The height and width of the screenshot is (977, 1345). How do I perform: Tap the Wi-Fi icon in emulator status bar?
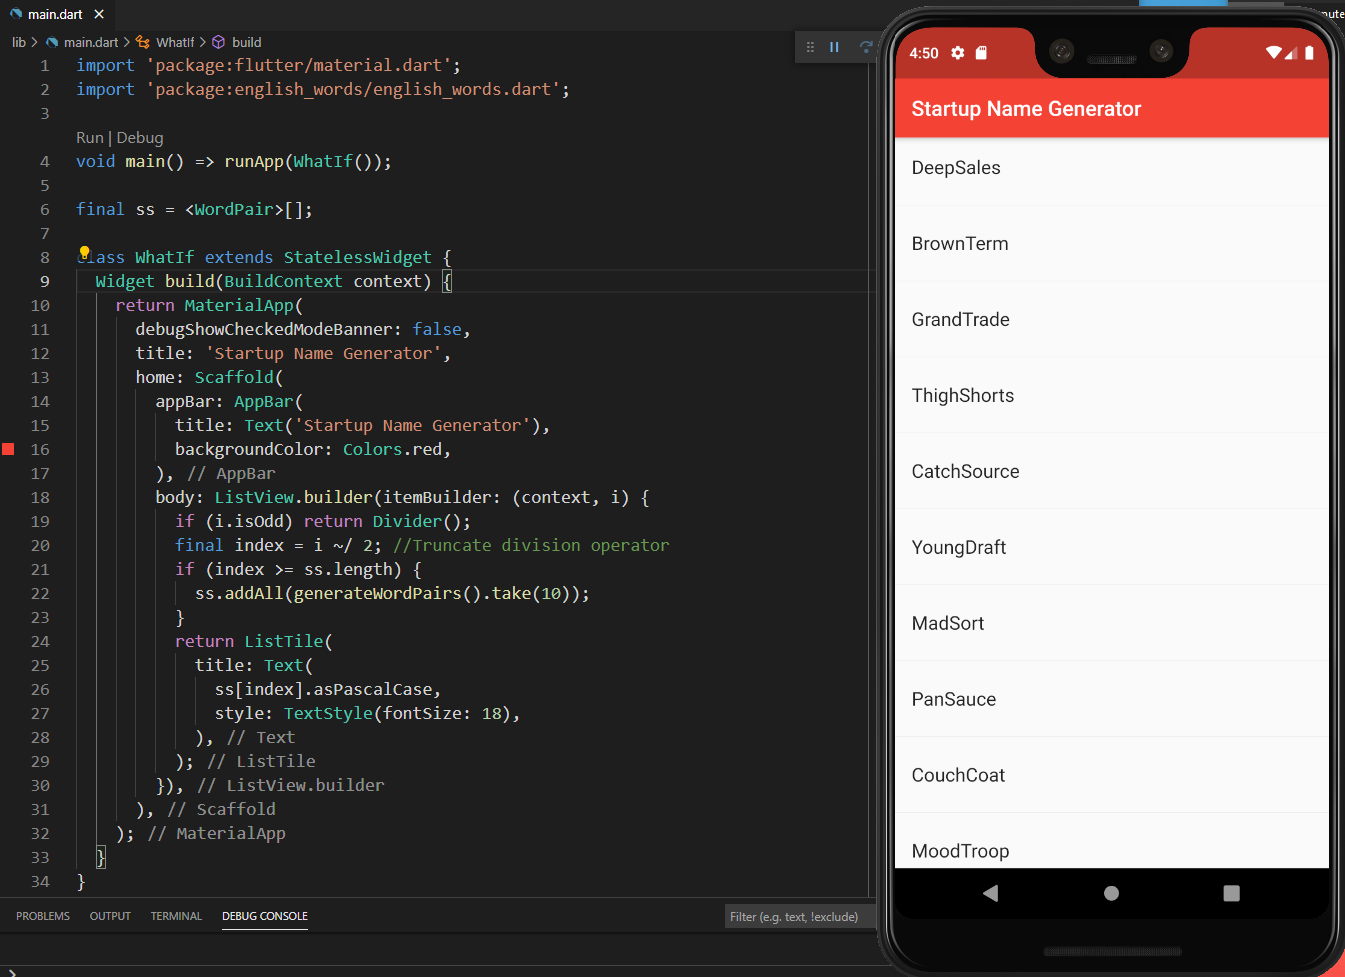click(1274, 53)
